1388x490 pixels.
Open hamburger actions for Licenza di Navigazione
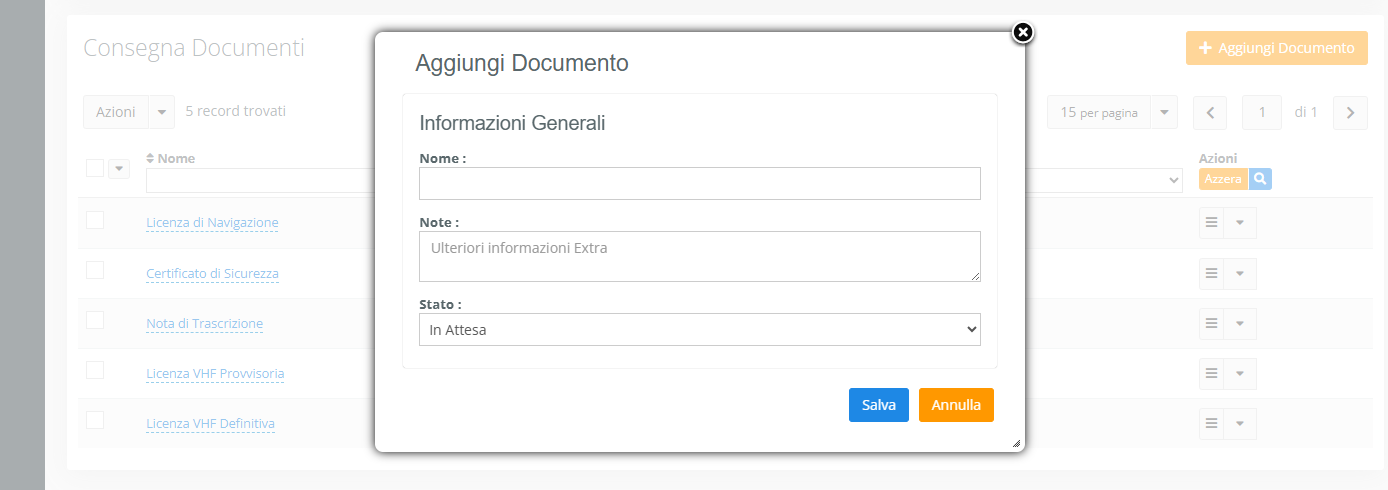pos(1211,223)
